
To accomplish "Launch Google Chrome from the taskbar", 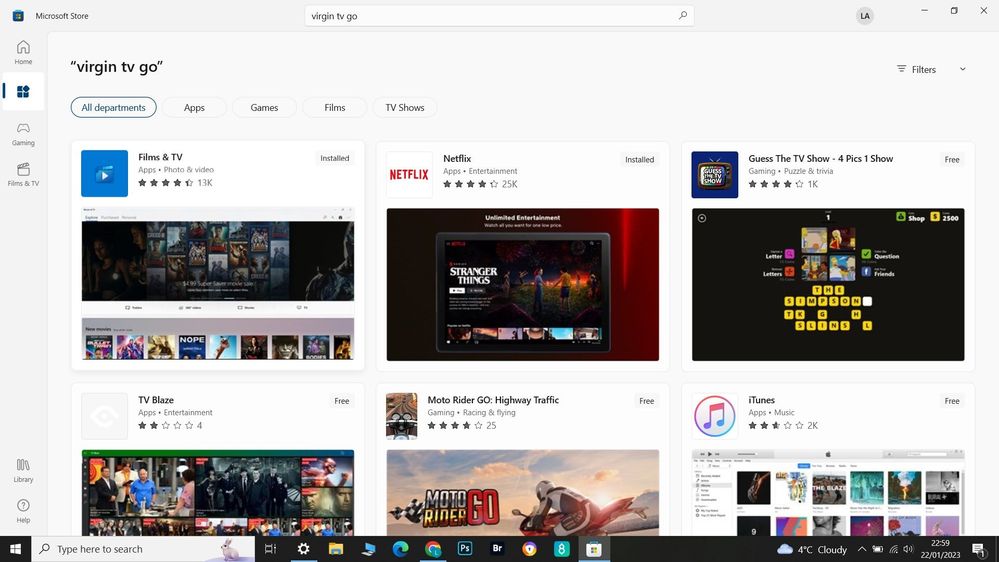I will [x=433, y=549].
